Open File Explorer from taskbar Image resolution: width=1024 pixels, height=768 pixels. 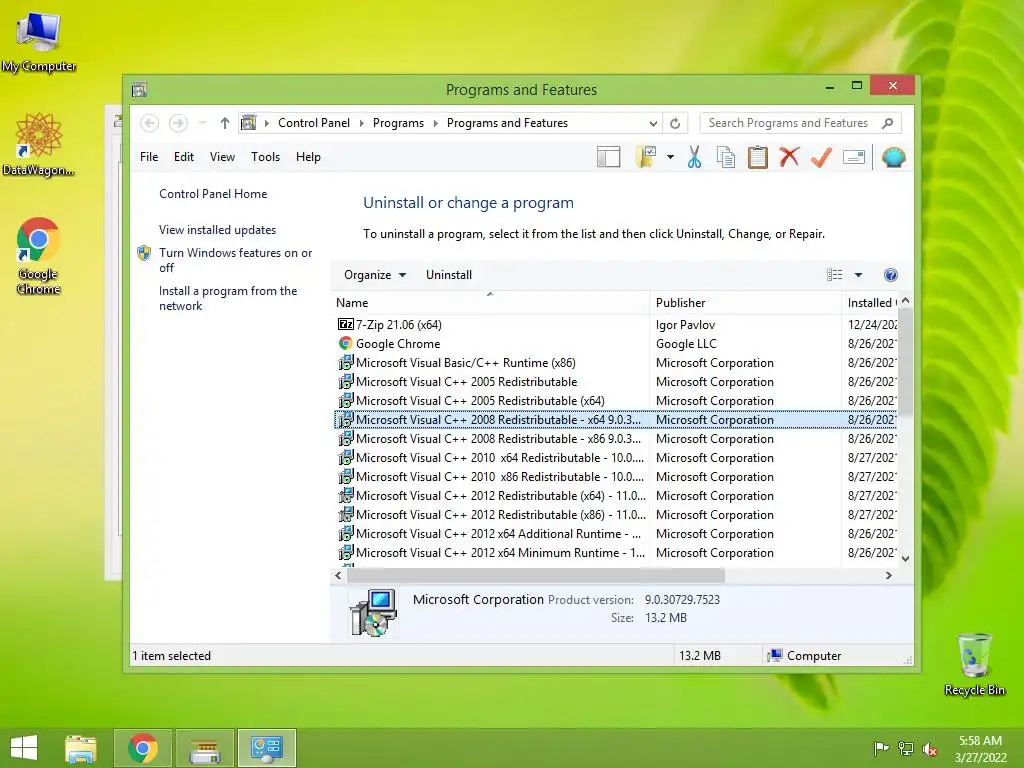[81, 748]
